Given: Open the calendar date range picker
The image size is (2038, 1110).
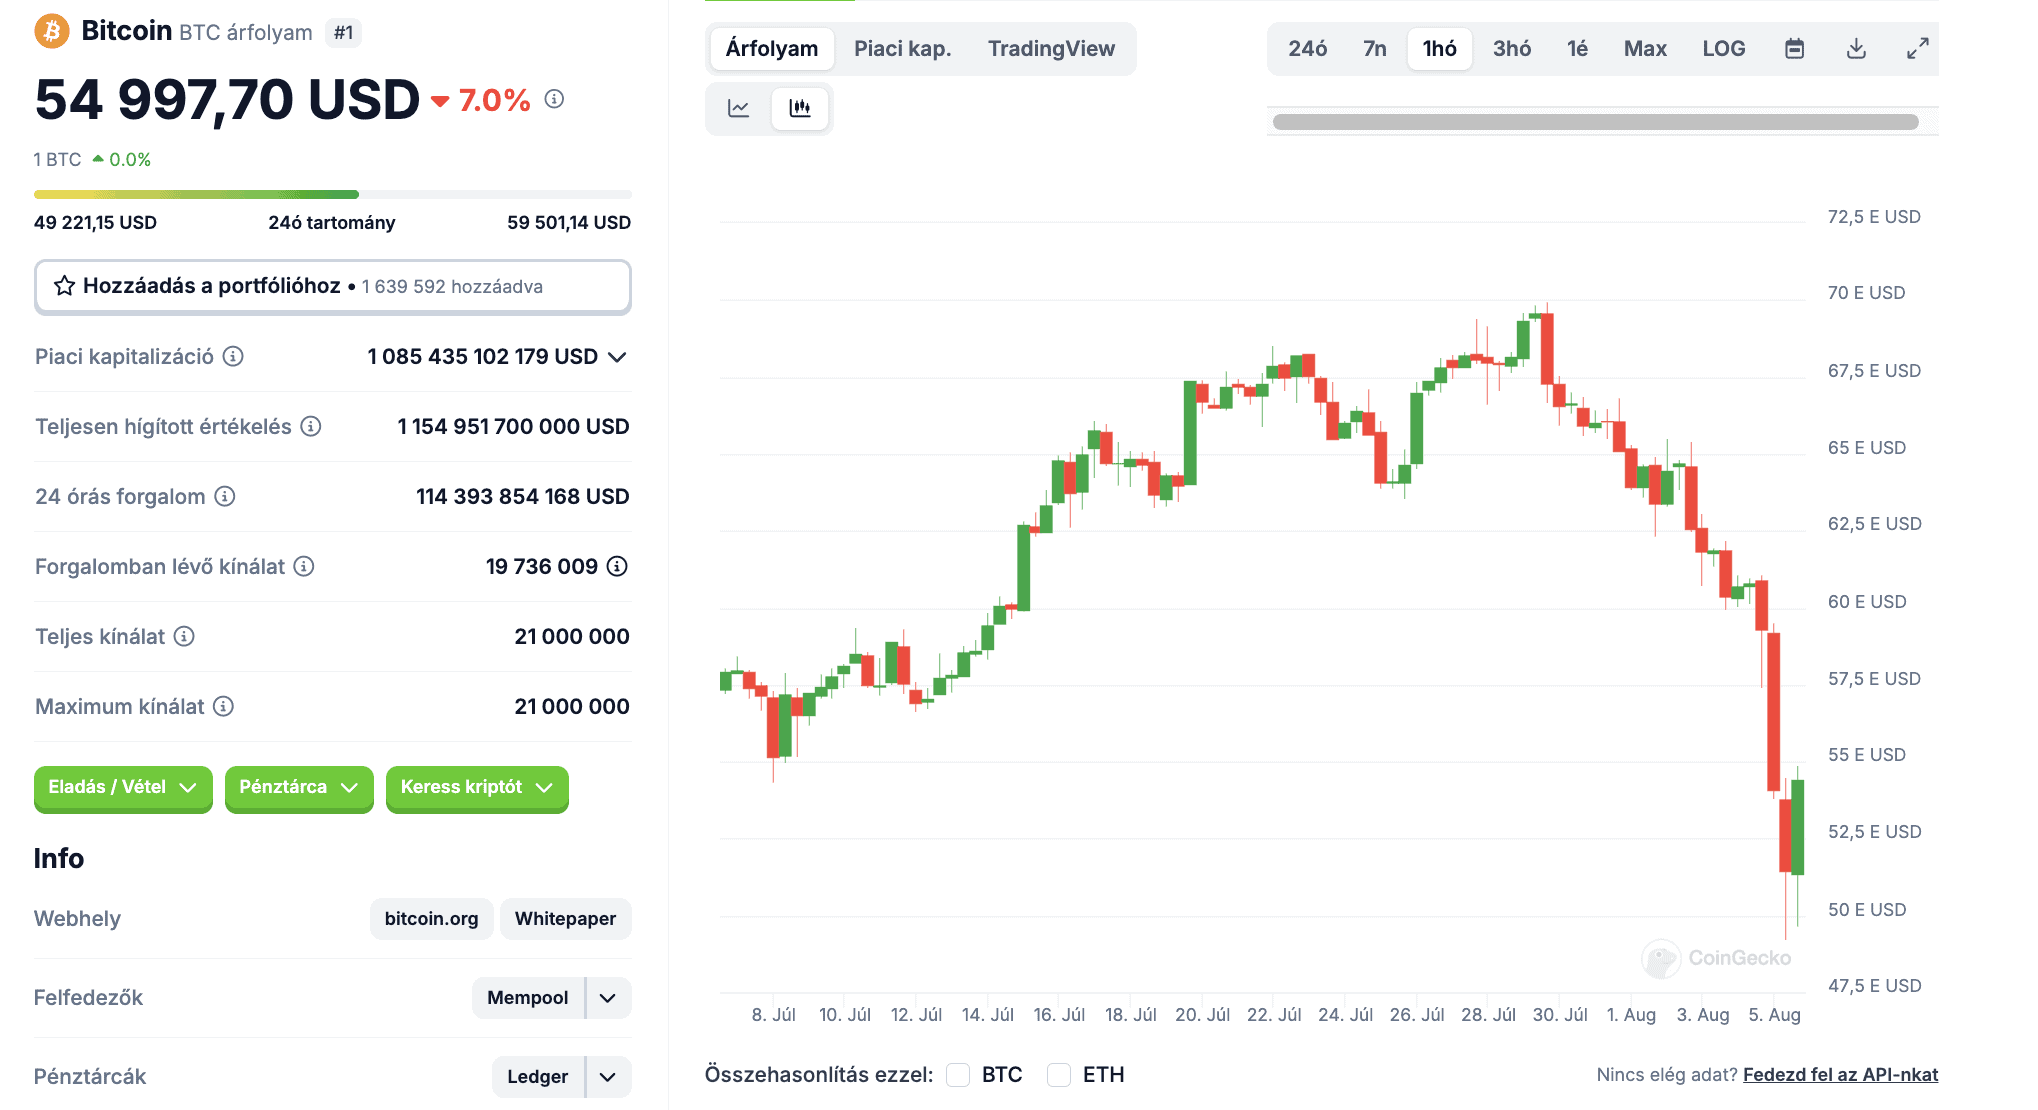Looking at the screenshot, I should 1795,48.
